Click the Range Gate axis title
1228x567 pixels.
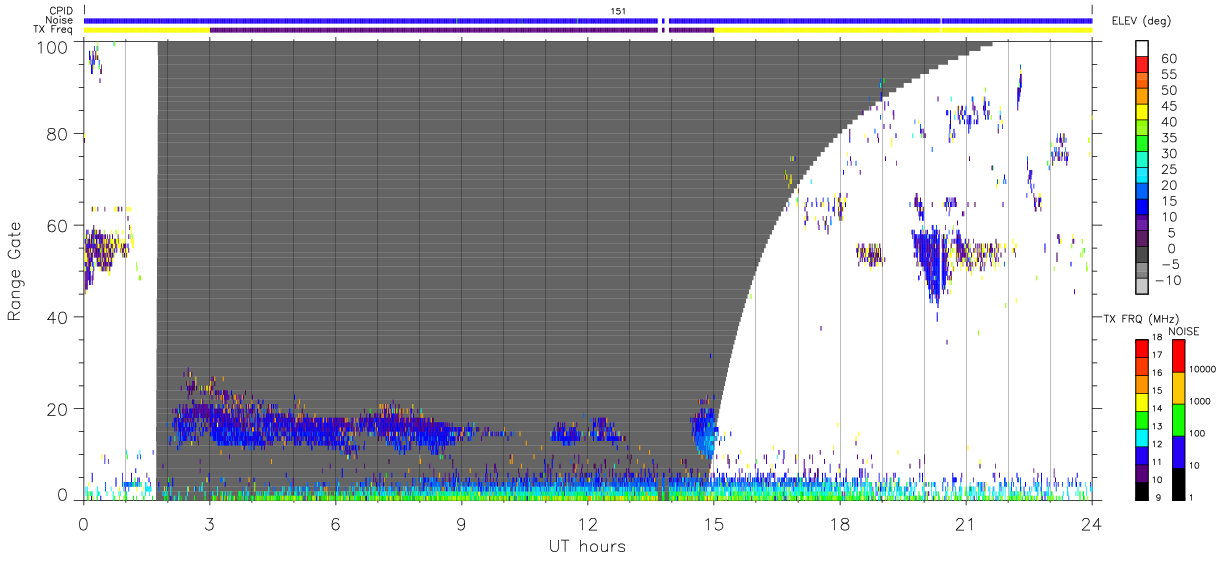pos(15,272)
